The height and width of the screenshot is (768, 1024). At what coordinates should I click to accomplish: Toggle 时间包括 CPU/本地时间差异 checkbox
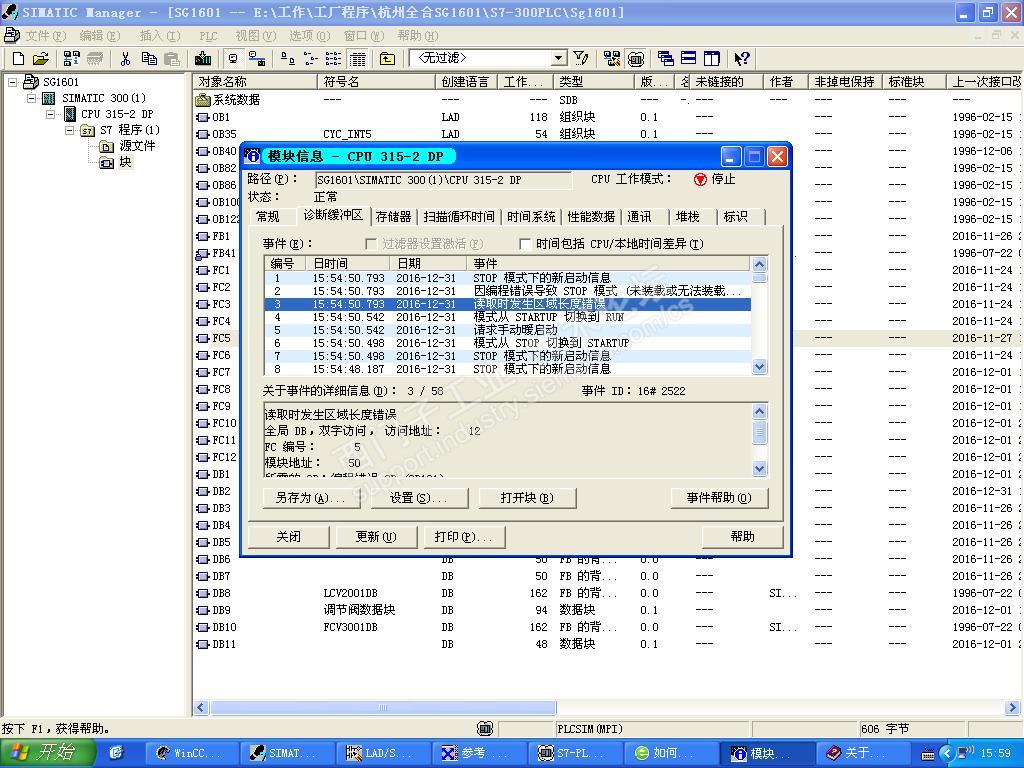coord(524,244)
